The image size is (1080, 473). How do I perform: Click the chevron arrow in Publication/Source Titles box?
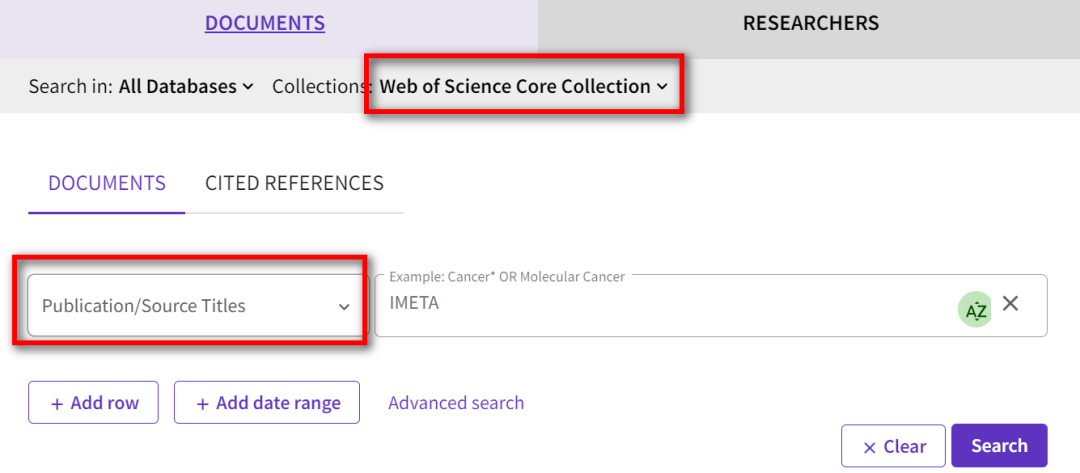[344, 307]
